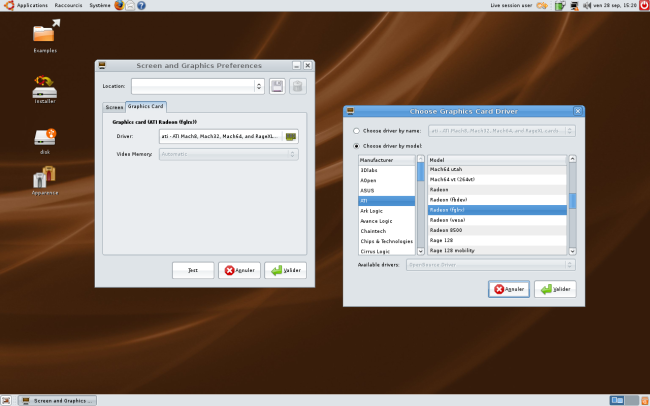Click the floppy save location icon

point(277,86)
